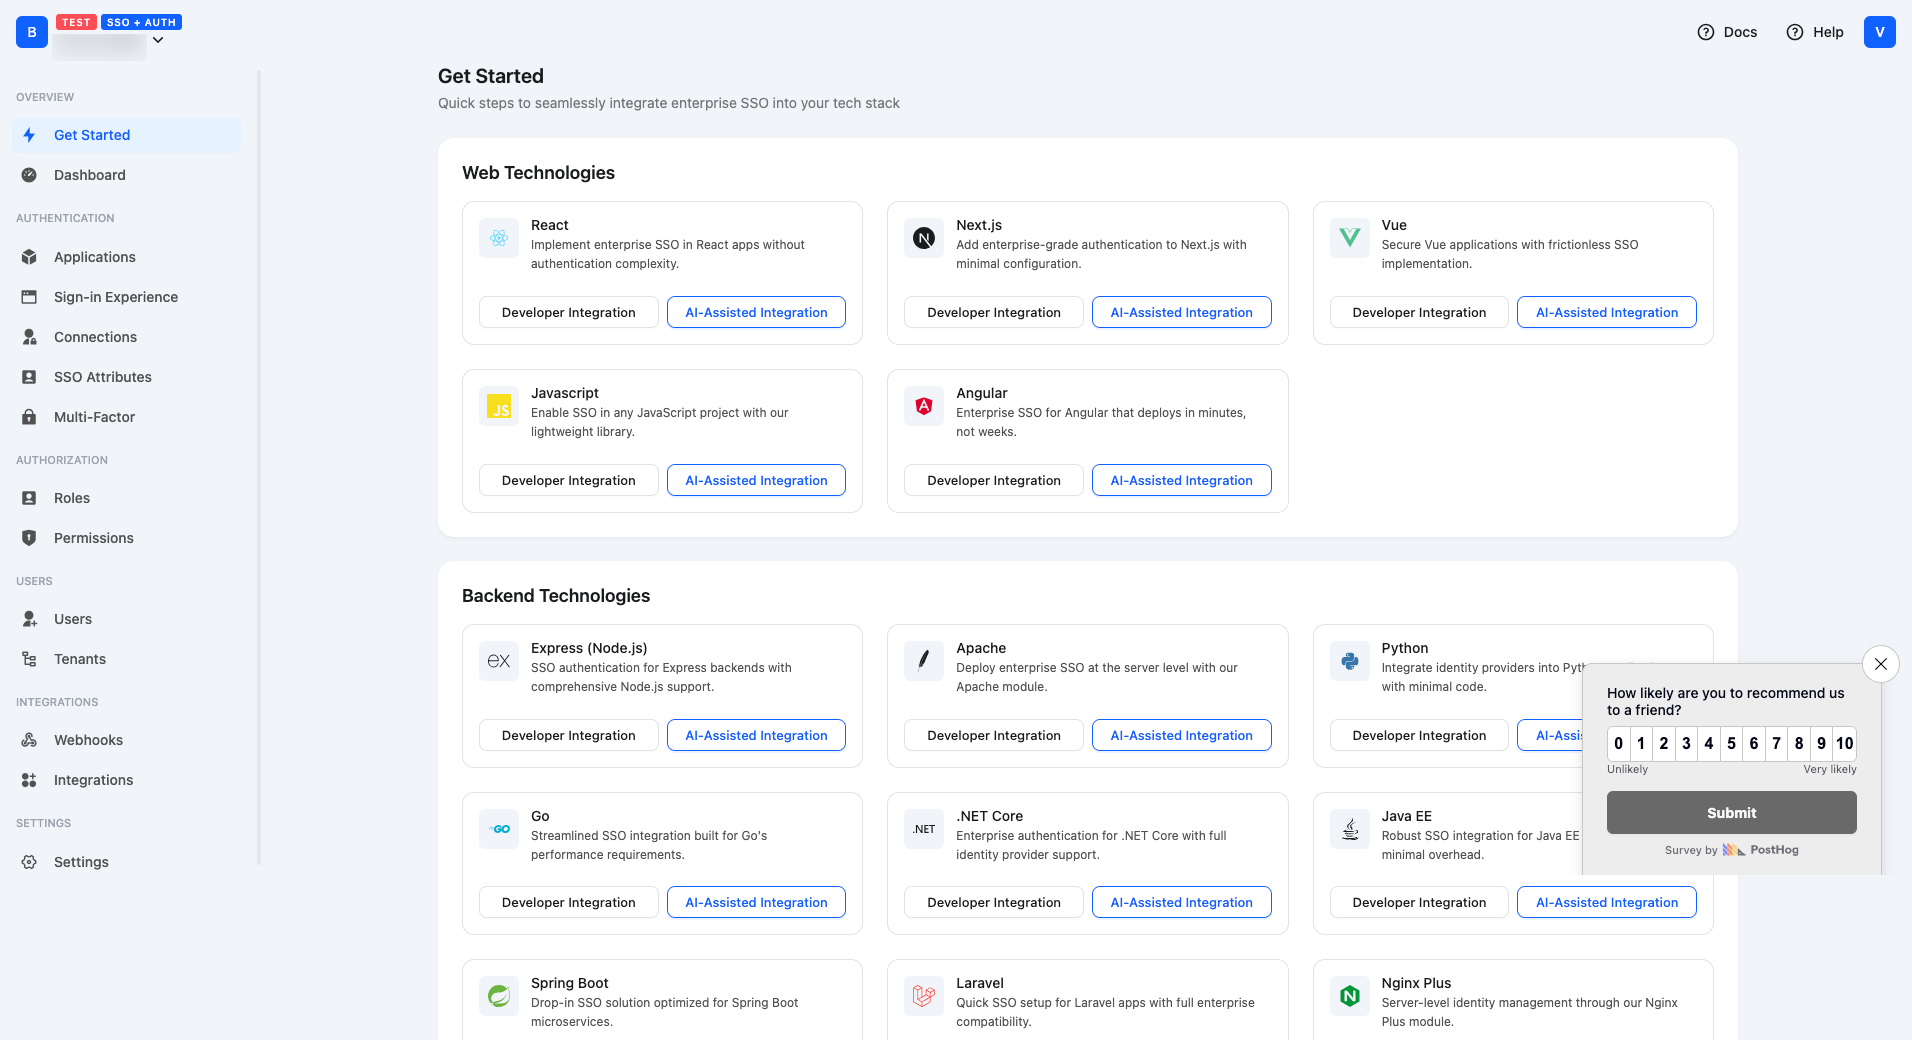The width and height of the screenshot is (1912, 1040).
Task: Select the Nginx Plus icon
Action: point(1348,996)
